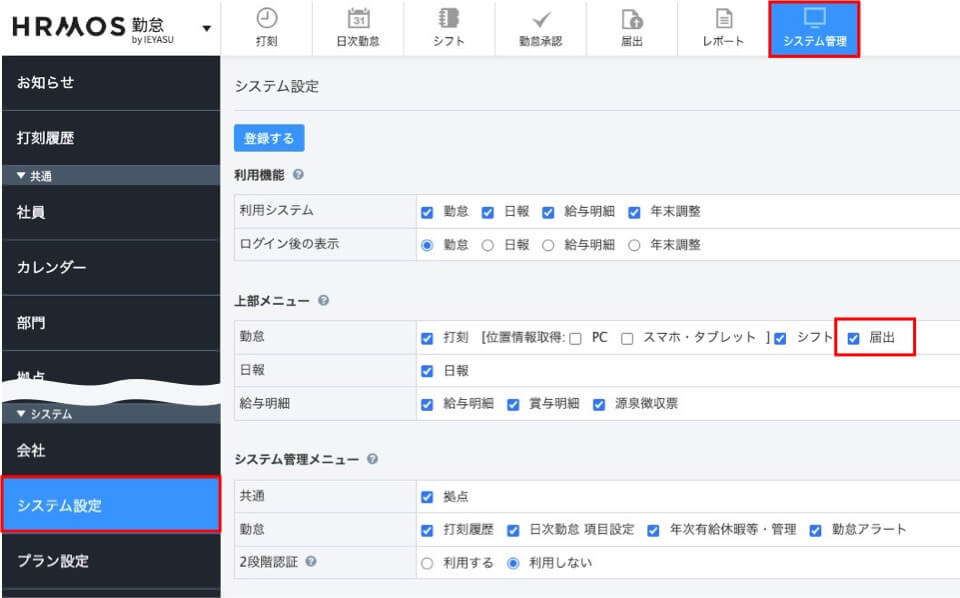
Task: Click the 登録する button
Action: pos(269,138)
